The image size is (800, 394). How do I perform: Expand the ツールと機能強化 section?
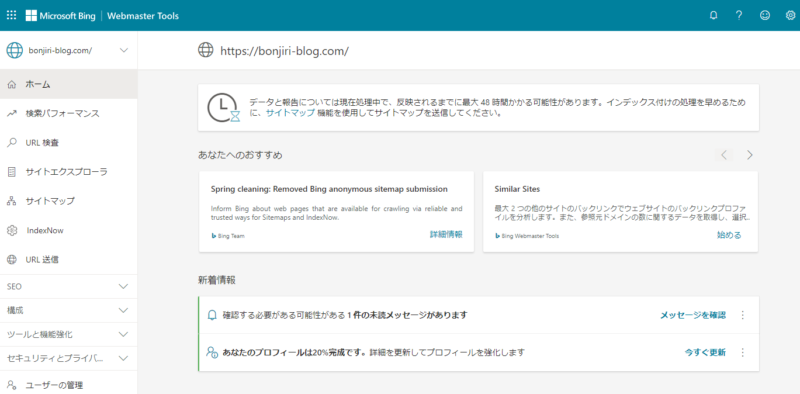[x=68, y=334]
